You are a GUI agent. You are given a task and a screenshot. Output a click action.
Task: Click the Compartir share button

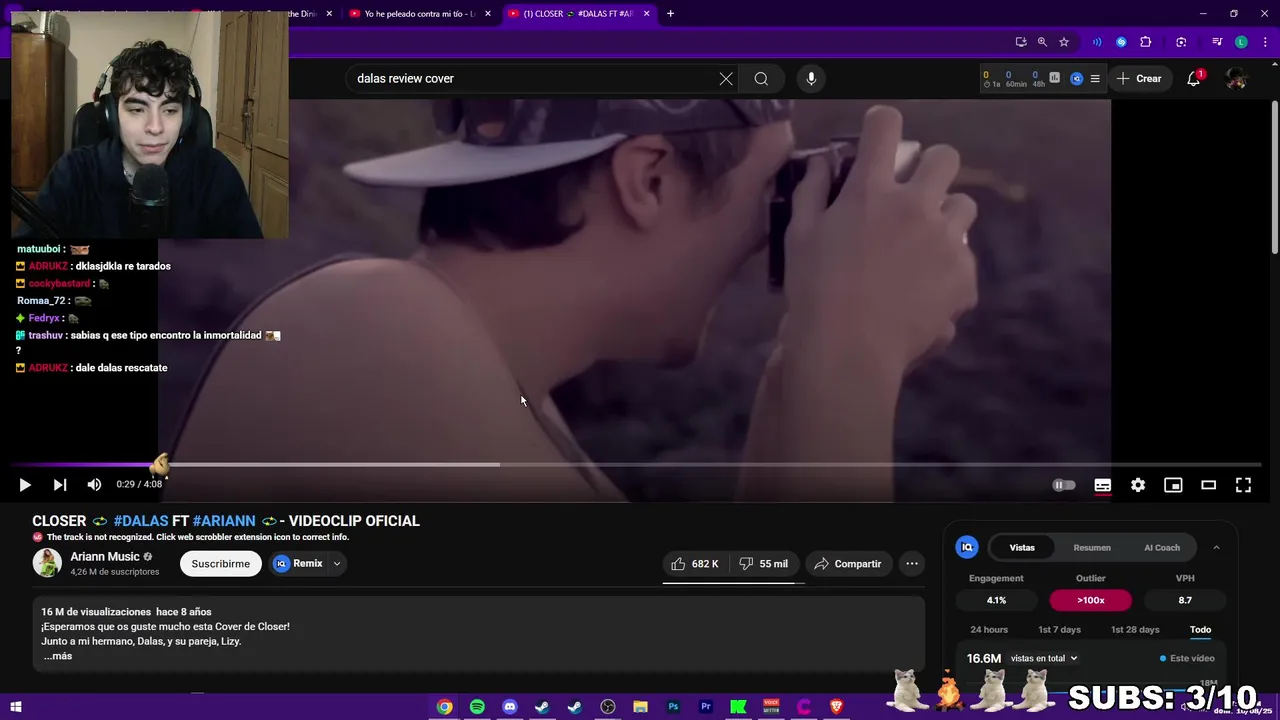click(x=848, y=564)
